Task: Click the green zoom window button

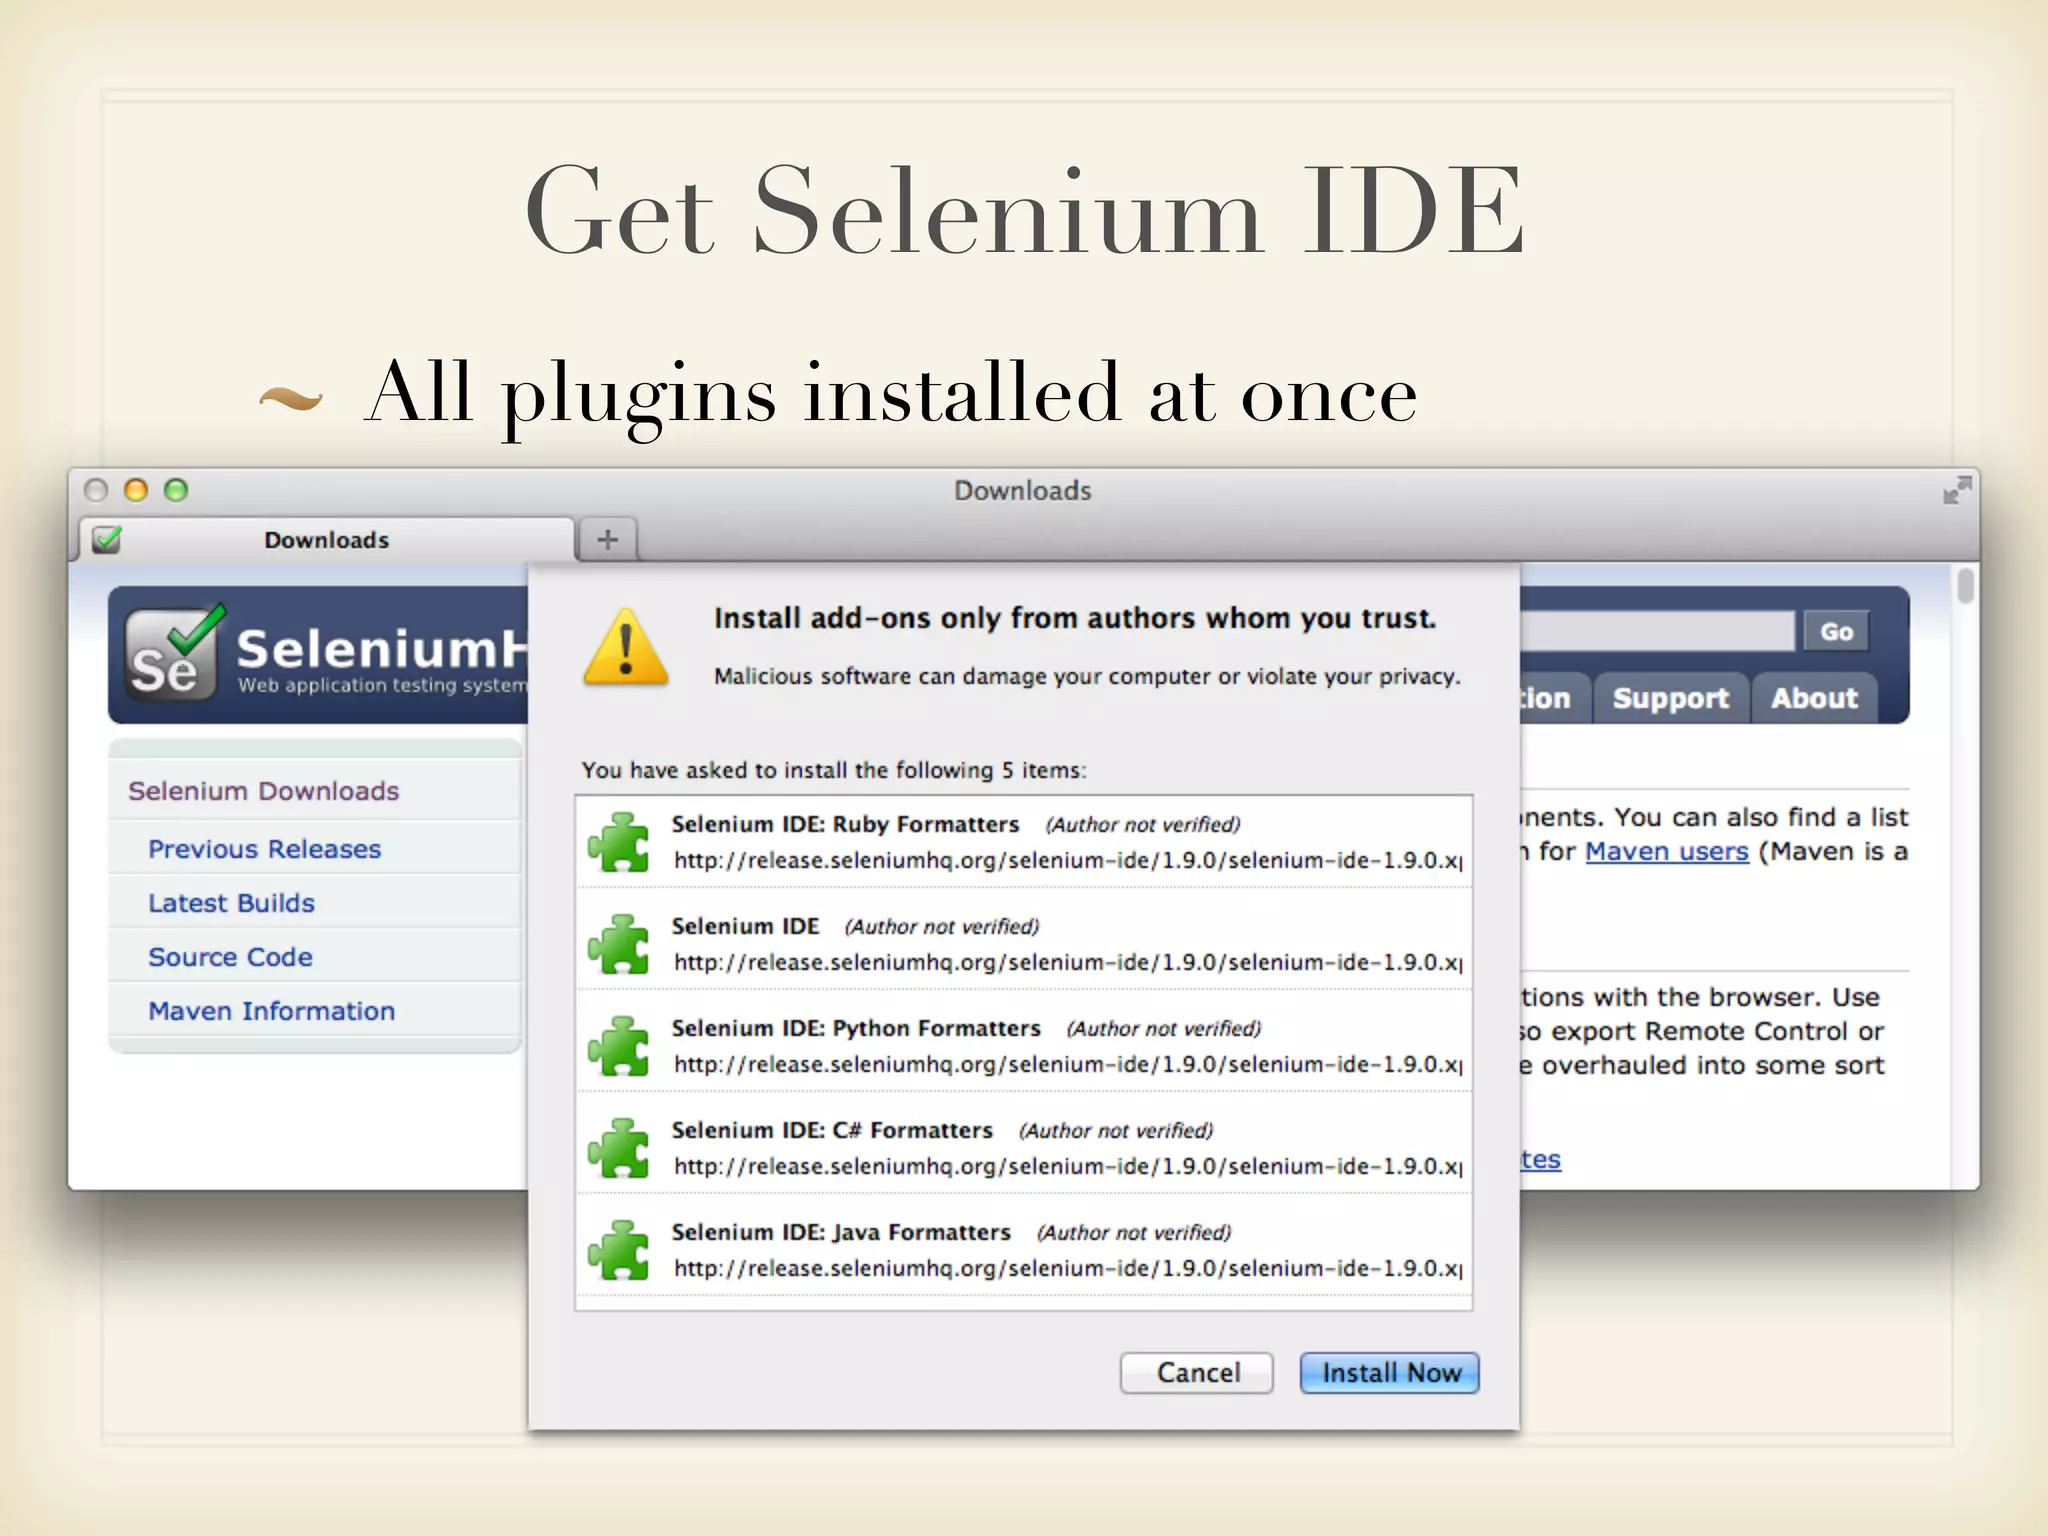Action: point(176,490)
